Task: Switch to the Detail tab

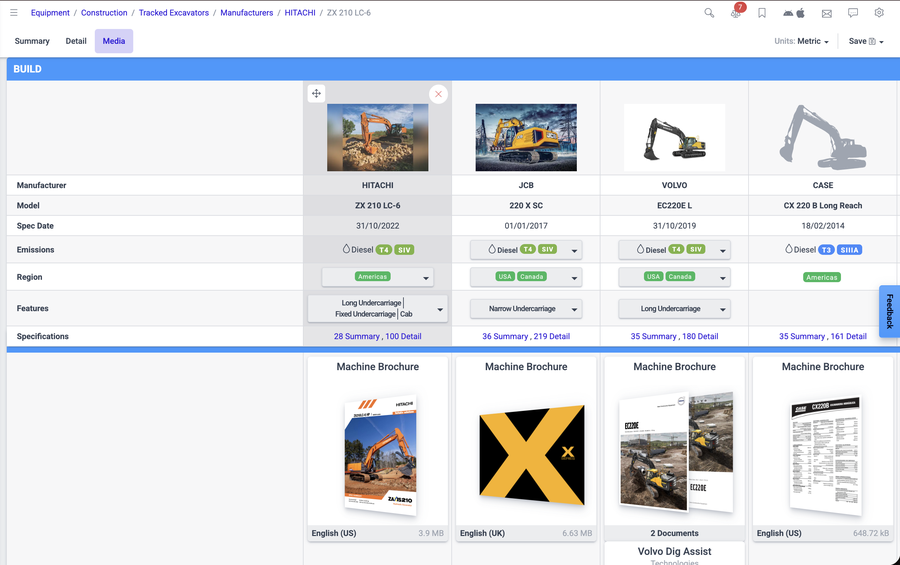Action: [x=76, y=41]
